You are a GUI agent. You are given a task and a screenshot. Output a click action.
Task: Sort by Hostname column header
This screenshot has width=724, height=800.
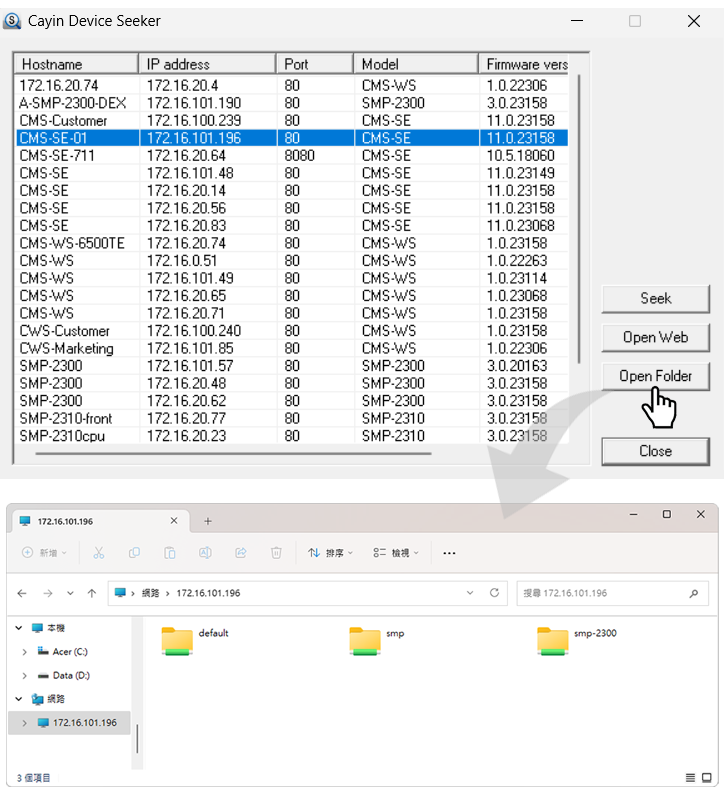76,64
